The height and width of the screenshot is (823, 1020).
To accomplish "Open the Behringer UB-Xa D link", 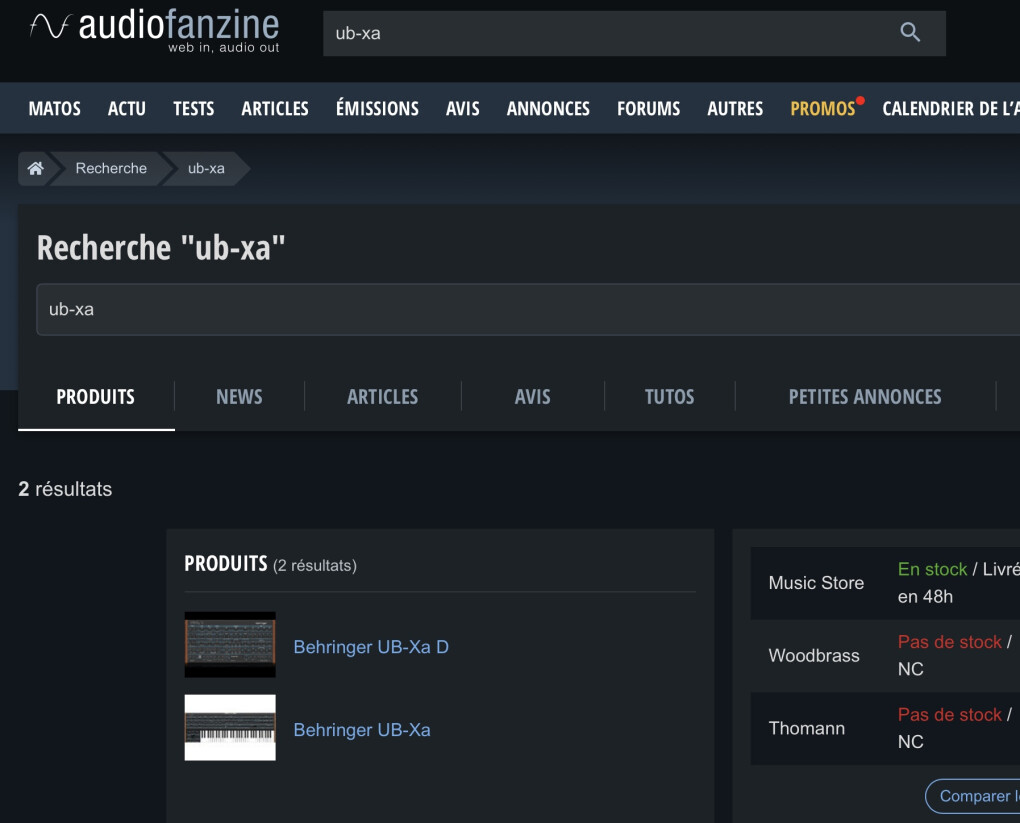I will tap(371, 647).
